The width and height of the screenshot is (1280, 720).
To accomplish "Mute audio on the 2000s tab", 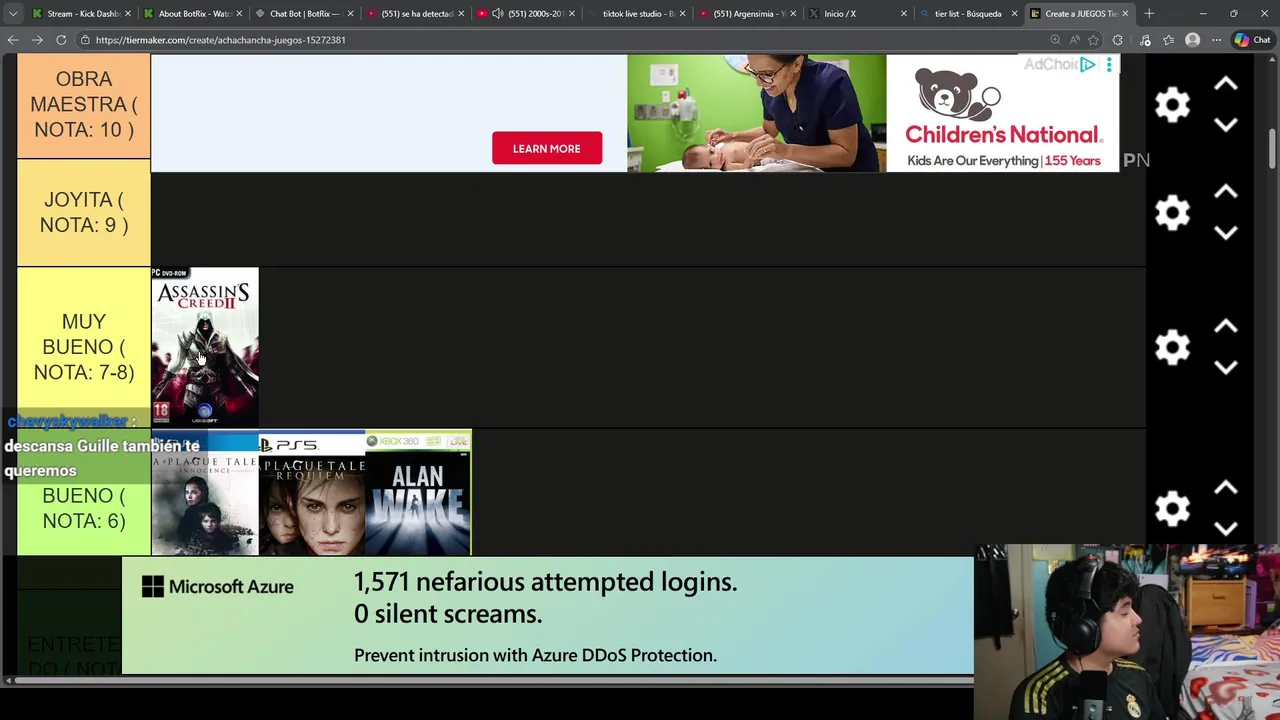I will 498,14.
